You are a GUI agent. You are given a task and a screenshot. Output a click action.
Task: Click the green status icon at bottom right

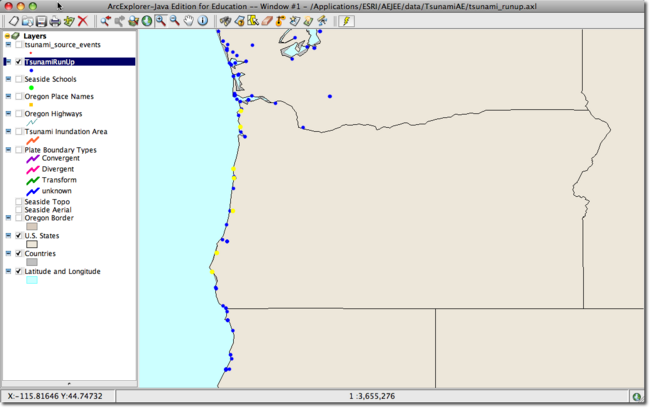[638, 397]
